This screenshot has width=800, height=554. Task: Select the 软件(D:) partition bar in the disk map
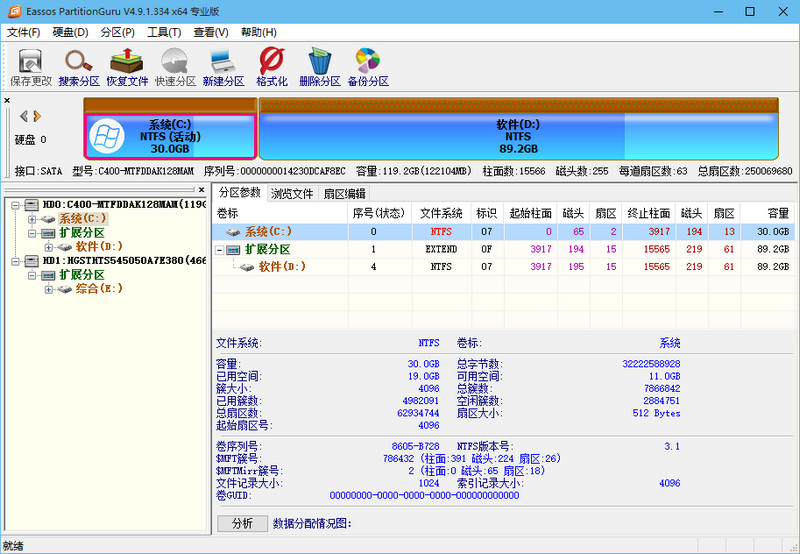click(x=518, y=135)
